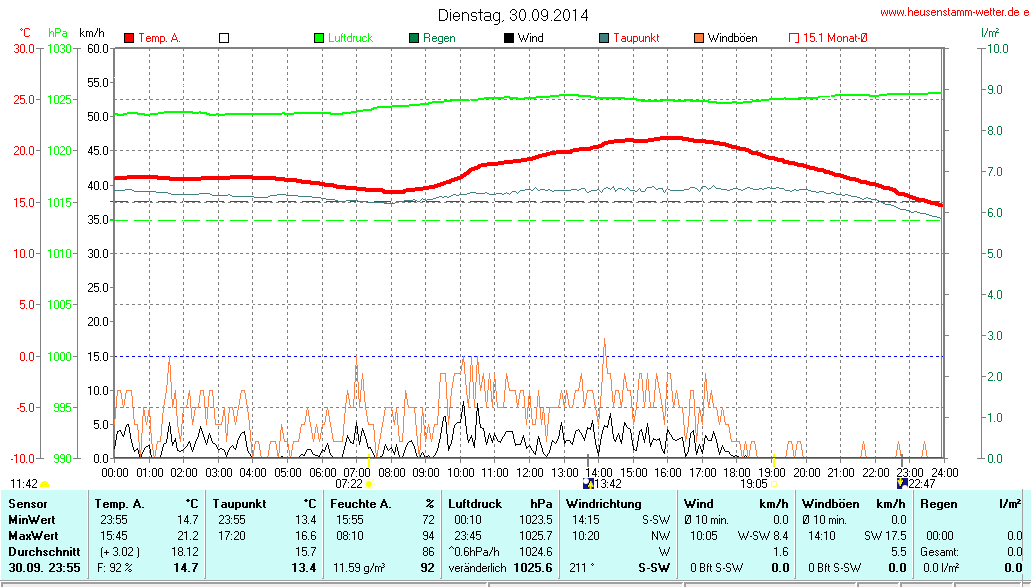Click the Wind legend label

[x=531, y=38]
